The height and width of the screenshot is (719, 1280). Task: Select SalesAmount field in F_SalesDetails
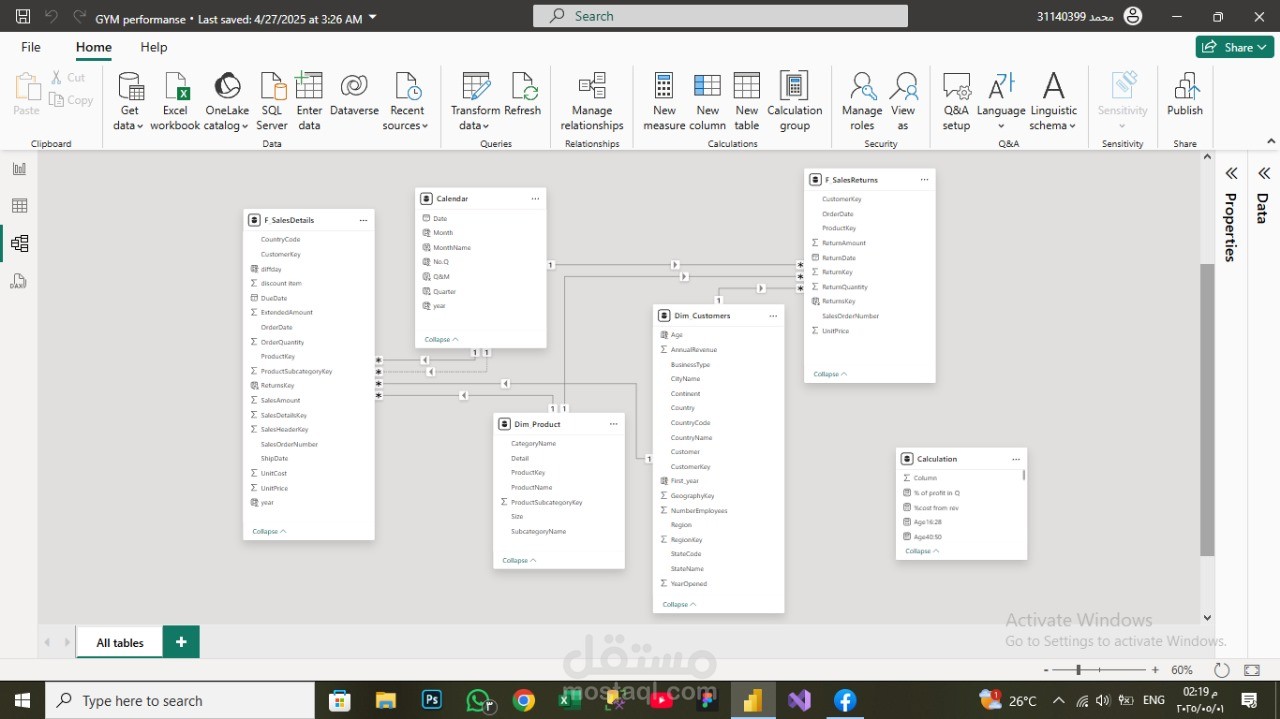[x=280, y=400]
